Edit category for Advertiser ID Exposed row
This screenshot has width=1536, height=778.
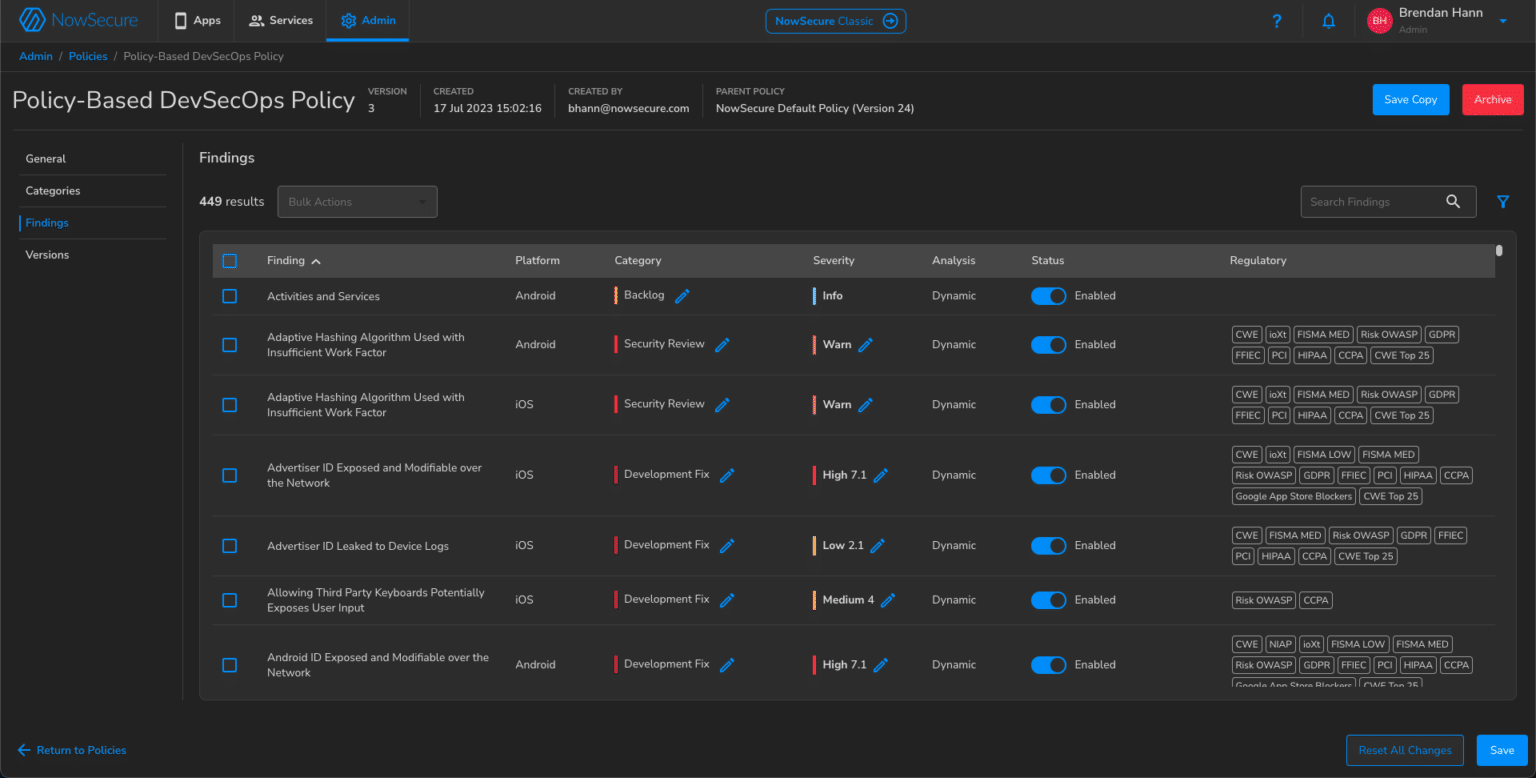pyautogui.click(x=727, y=475)
